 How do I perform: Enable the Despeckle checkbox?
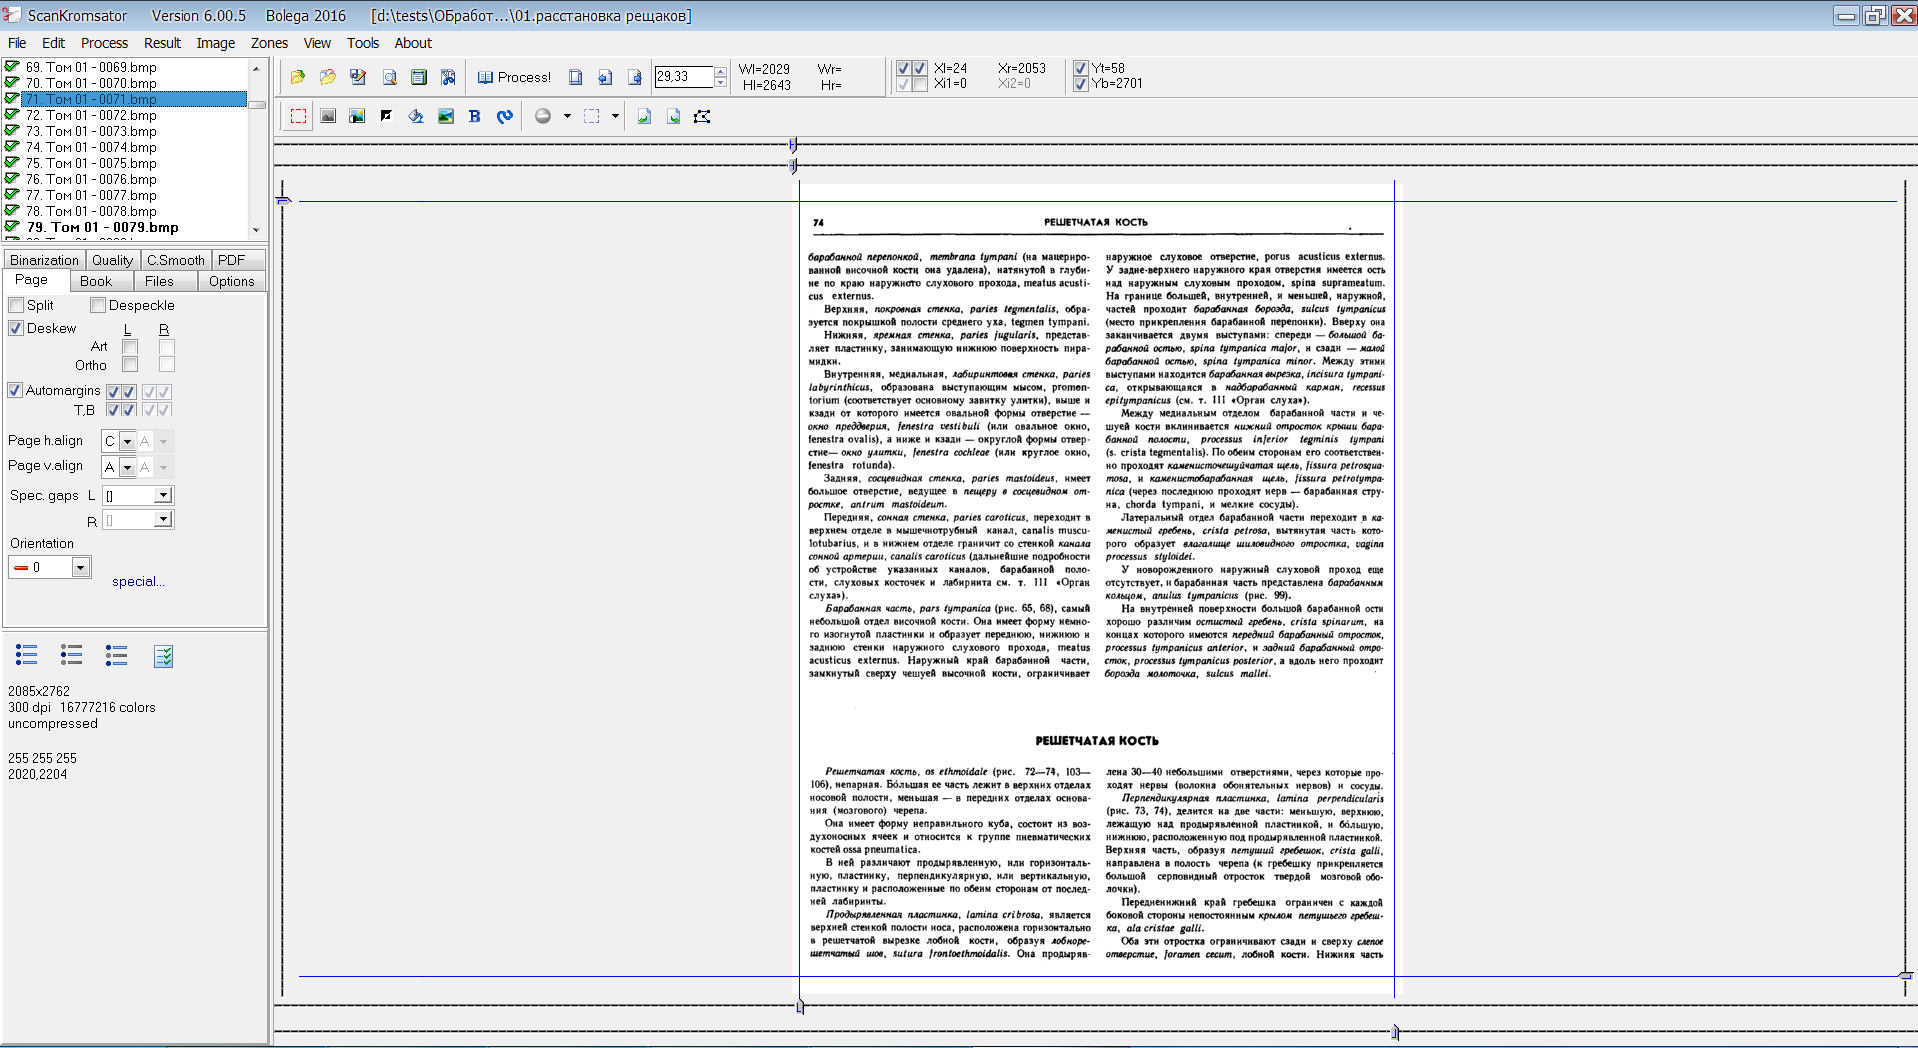click(x=98, y=305)
